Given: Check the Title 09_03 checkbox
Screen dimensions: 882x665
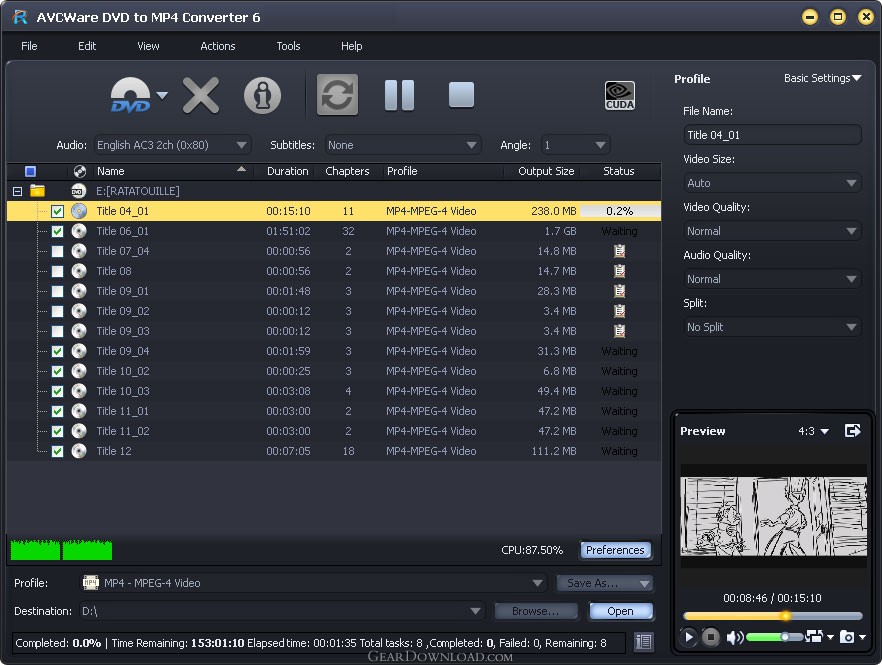Looking at the screenshot, I should [57, 331].
